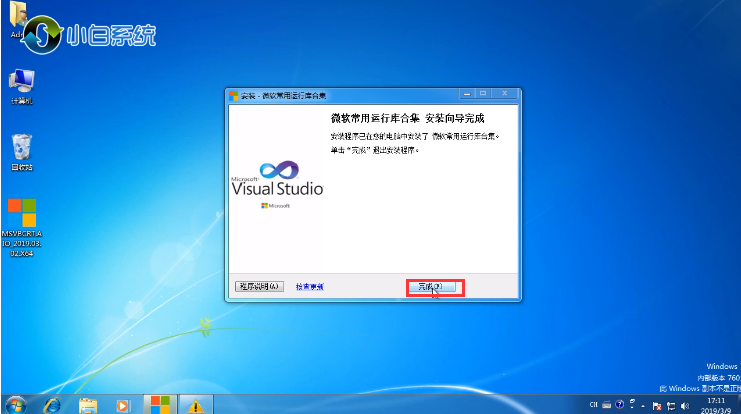Launch Internet Explorer from the taskbar
The width and height of the screenshot is (741, 414).
click(x=53, y=405)
